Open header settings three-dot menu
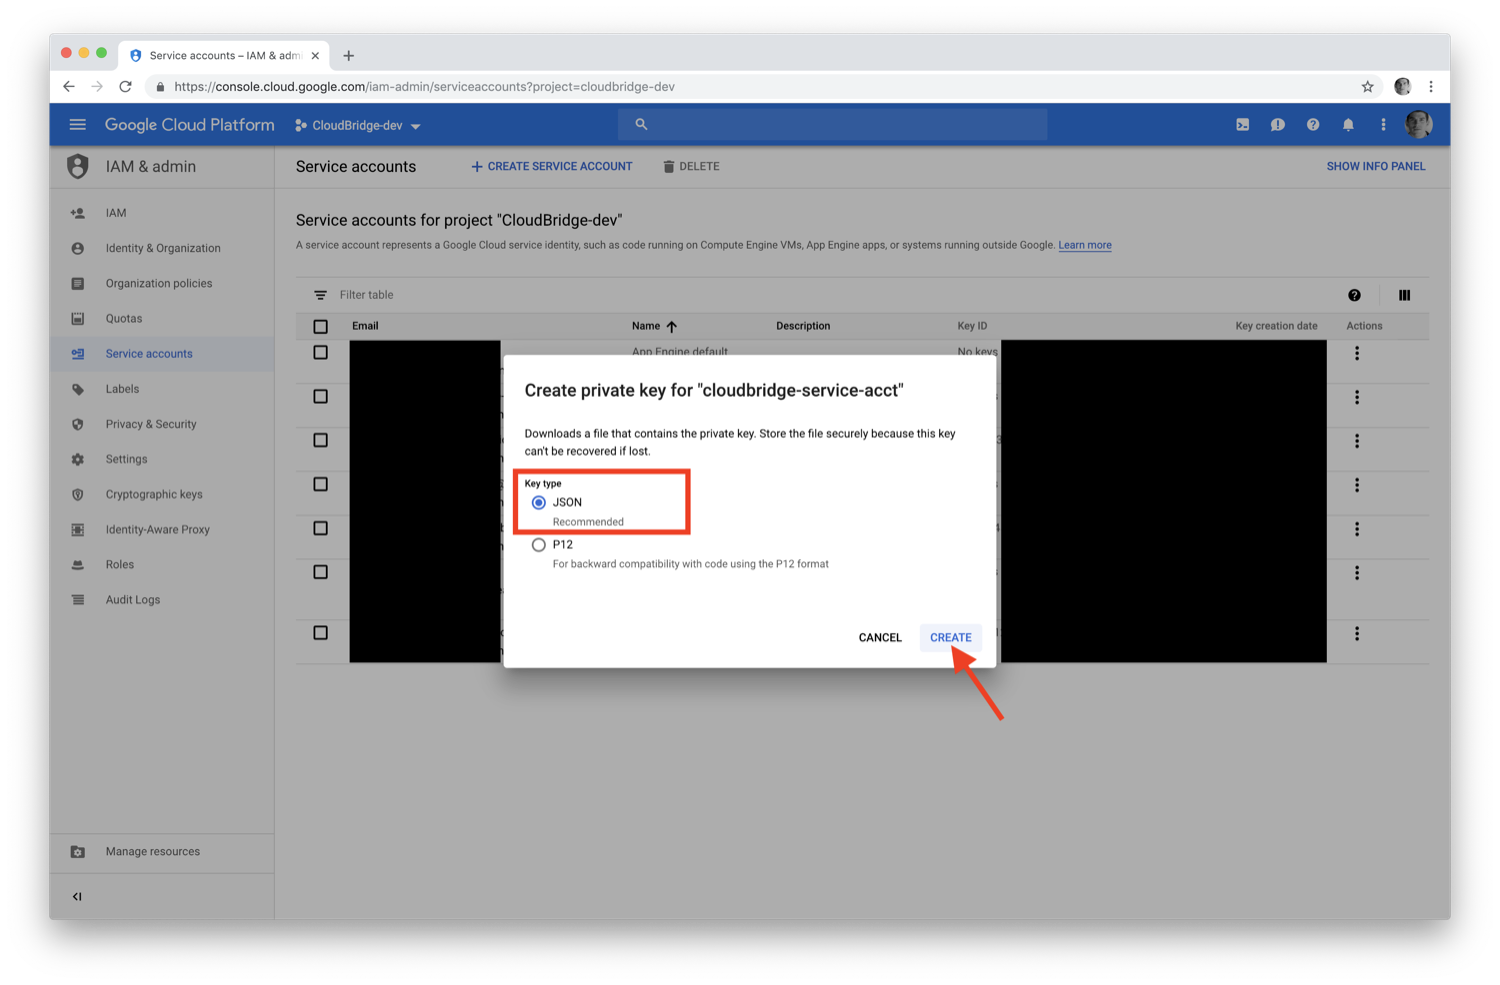 tap(1383, 125)
